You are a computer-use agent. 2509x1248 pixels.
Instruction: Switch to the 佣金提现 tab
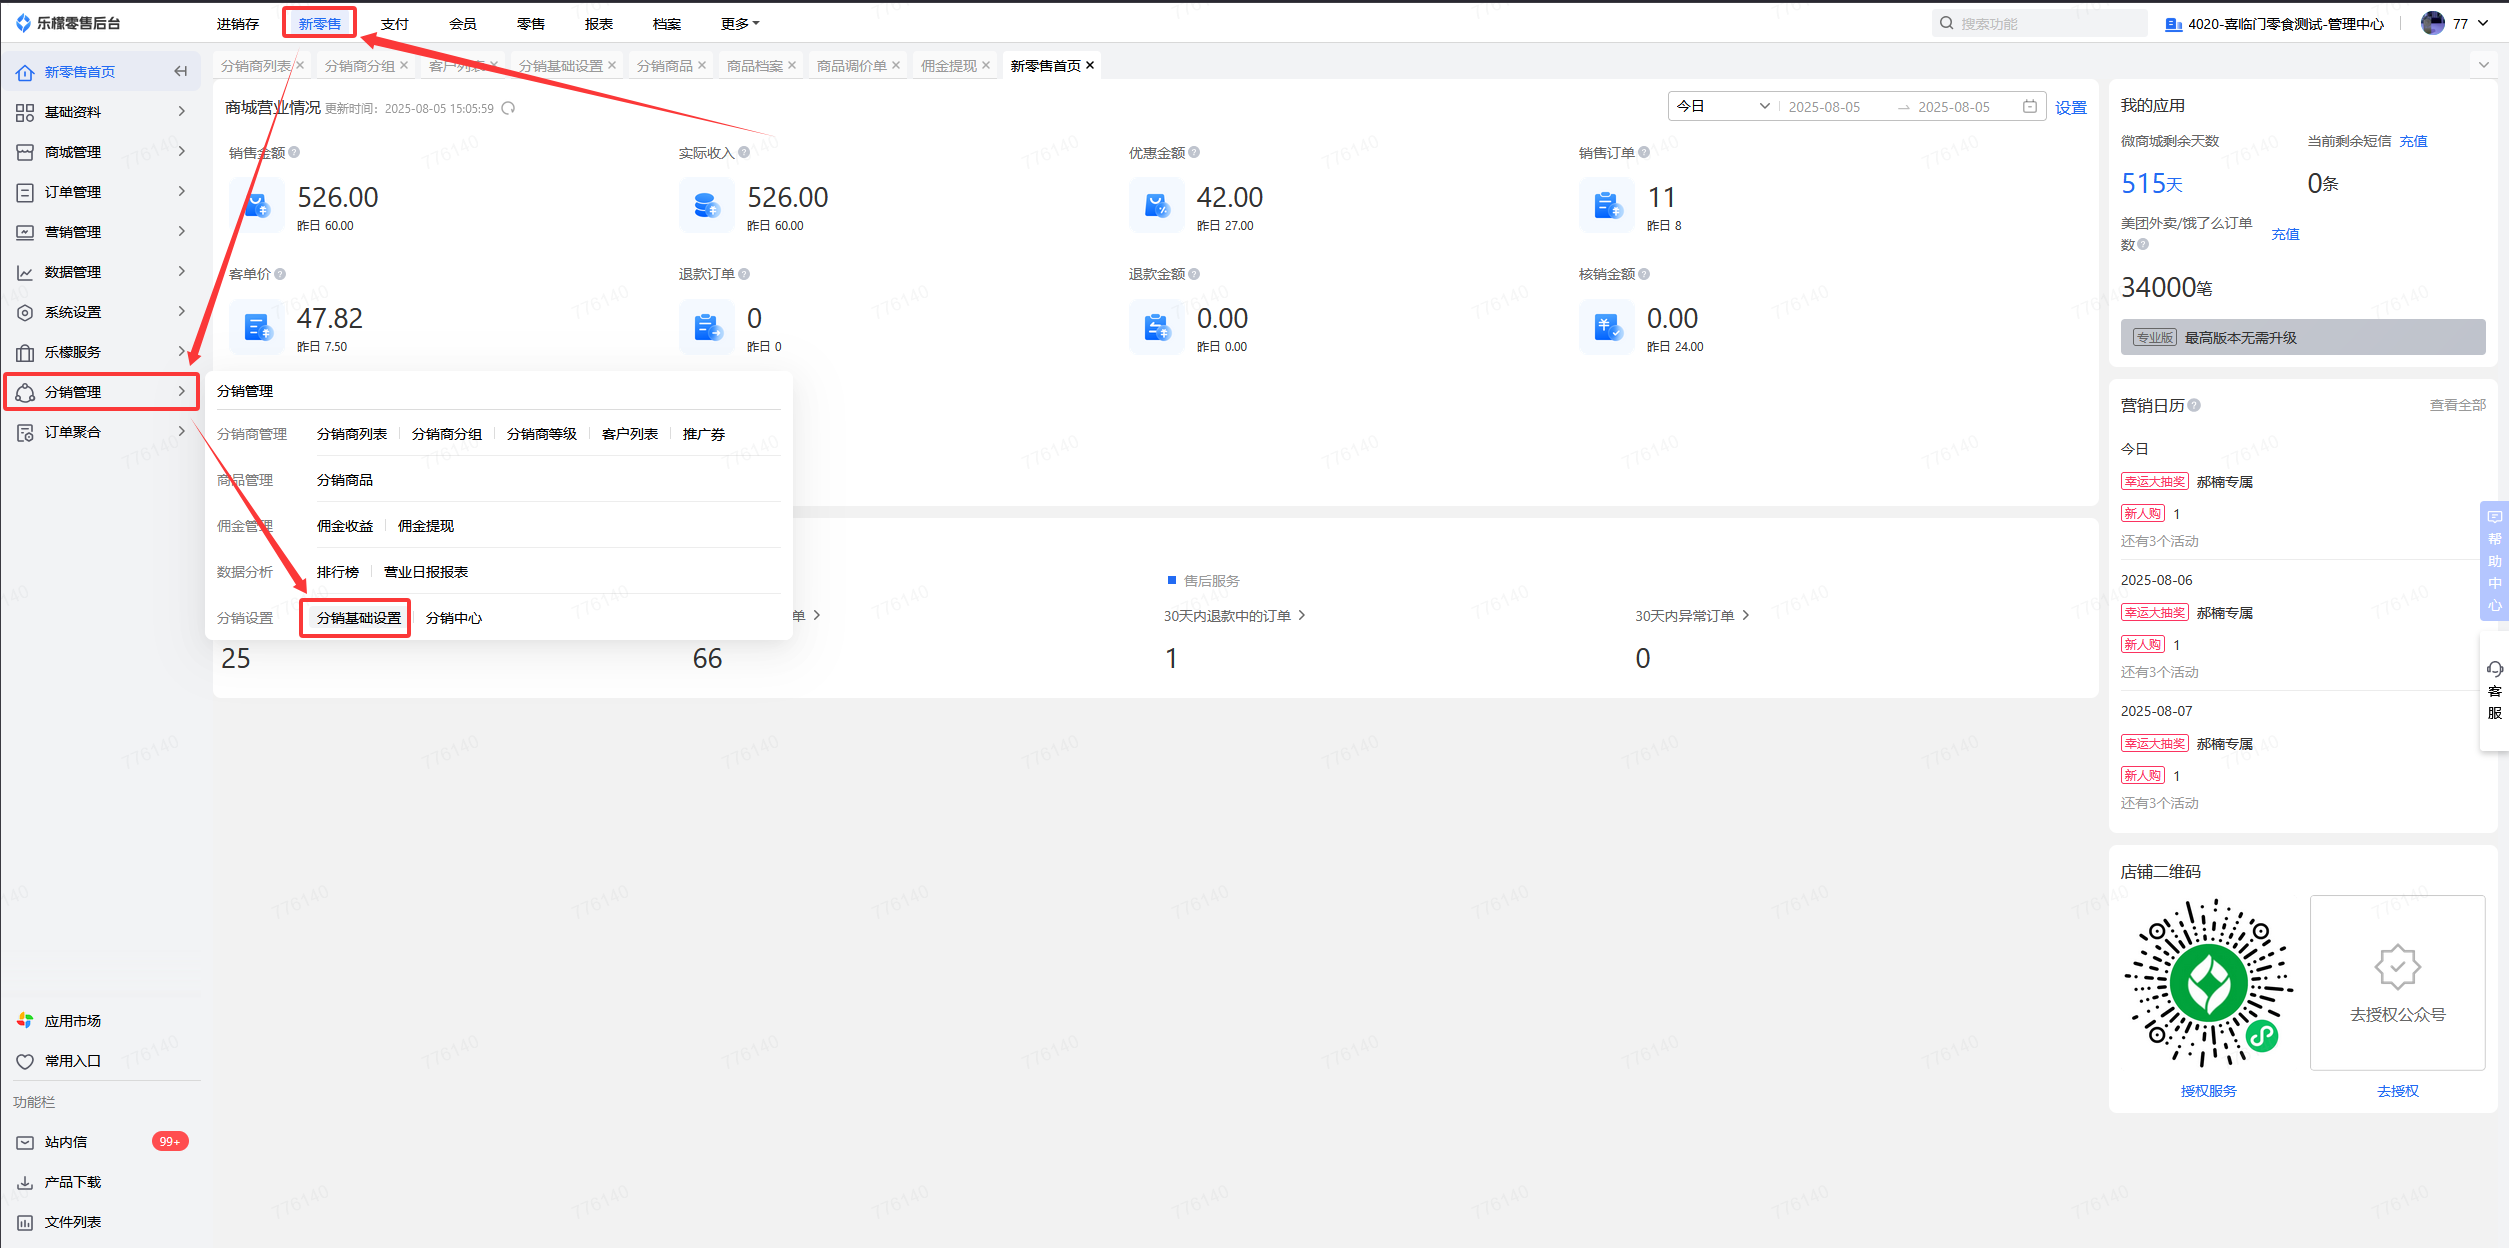point(948,66)
